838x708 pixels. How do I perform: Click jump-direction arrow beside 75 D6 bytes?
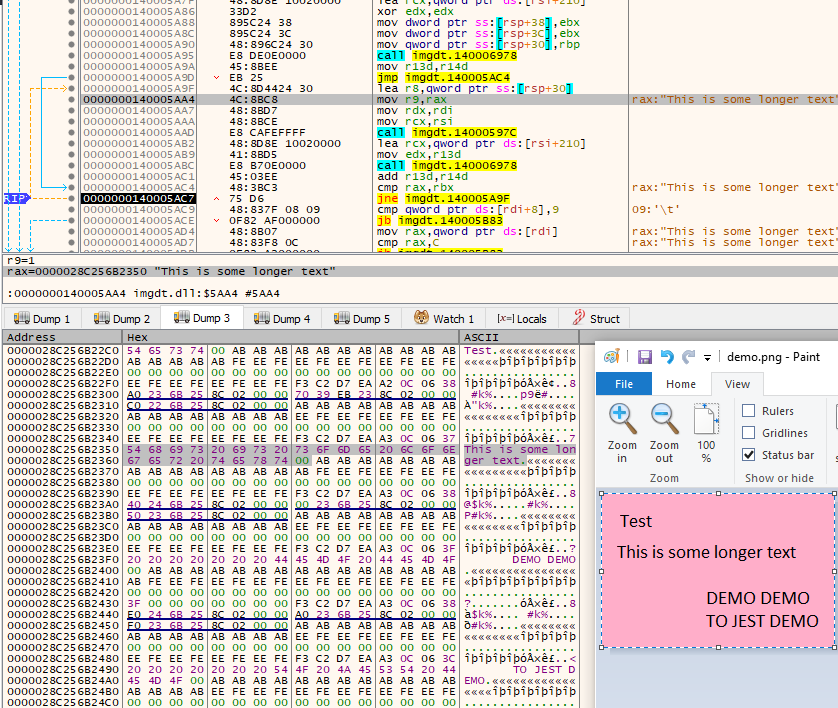(x=216, y=198)
